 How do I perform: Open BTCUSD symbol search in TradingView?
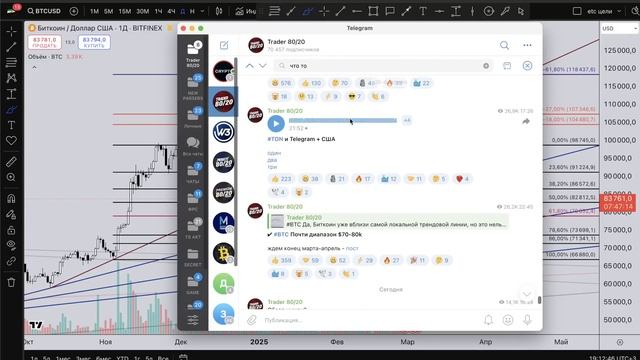point(44,11)
